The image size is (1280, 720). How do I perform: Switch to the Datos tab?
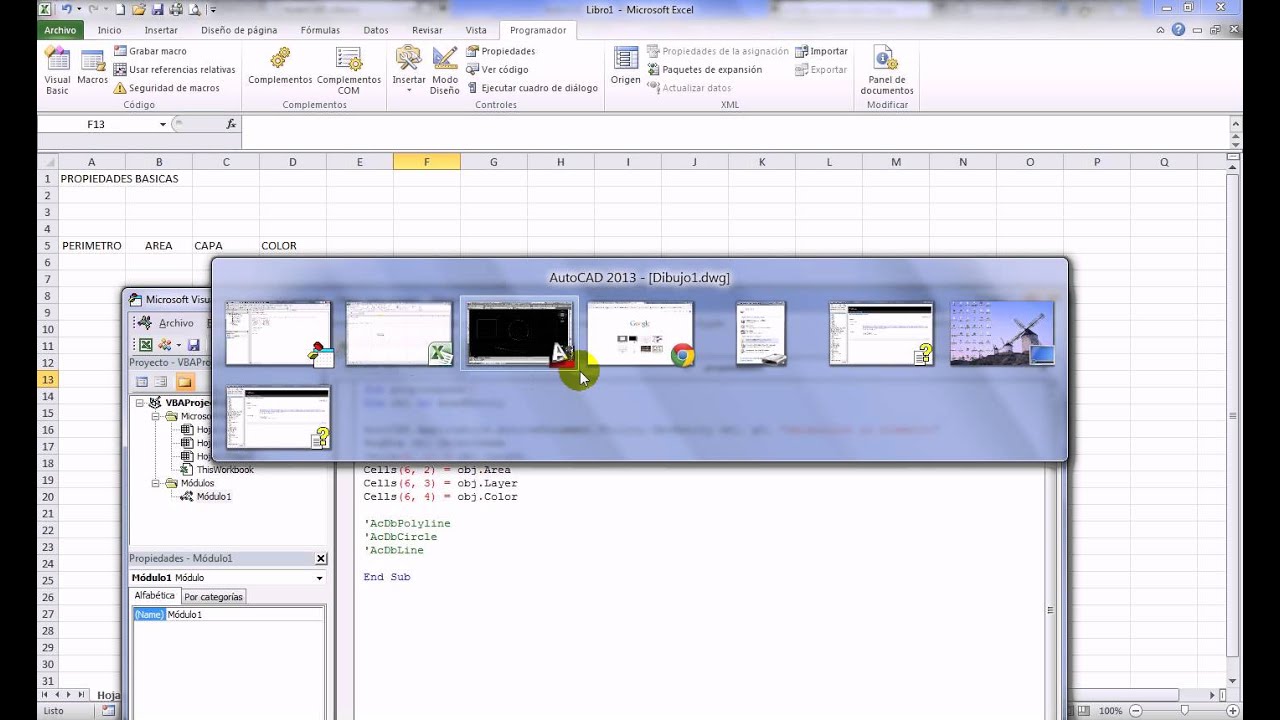(x=376, y=30)
